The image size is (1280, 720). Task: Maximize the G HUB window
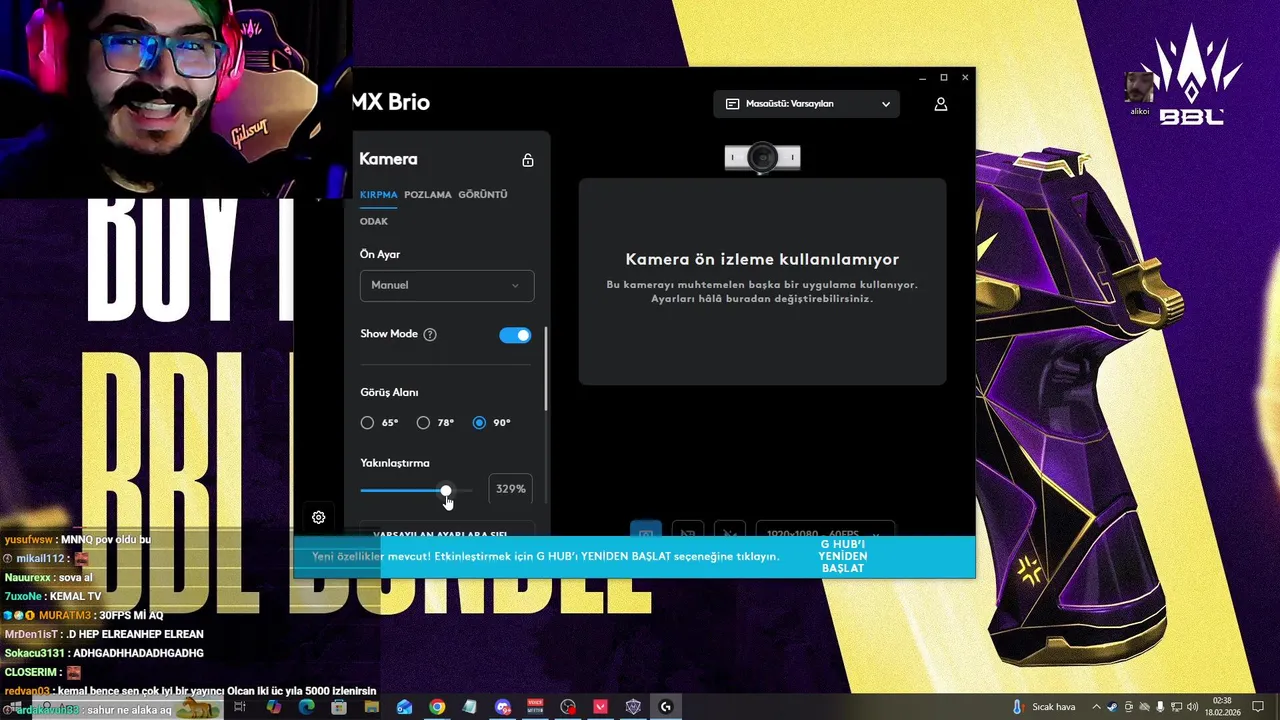coord(944,77)
